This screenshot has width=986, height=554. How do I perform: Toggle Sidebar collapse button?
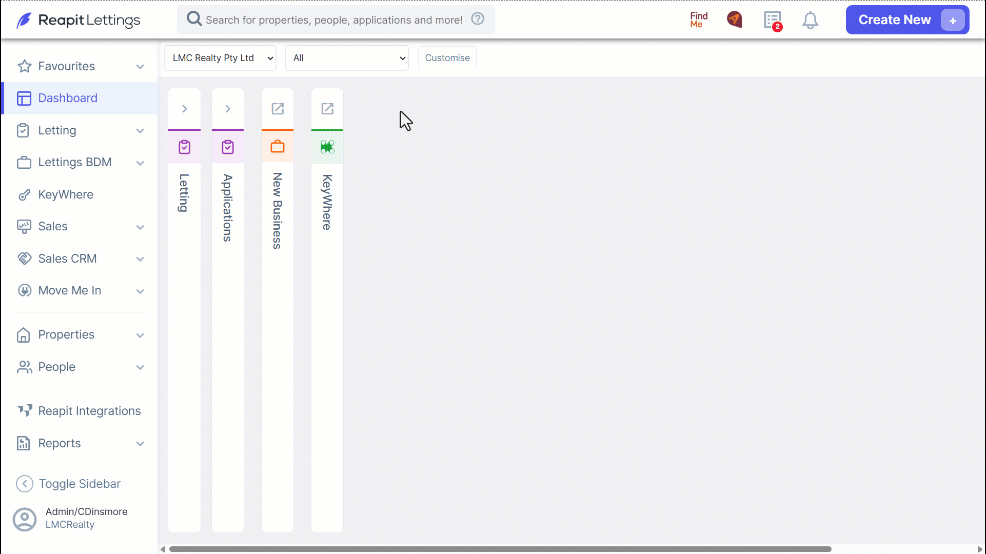[69, 484]
